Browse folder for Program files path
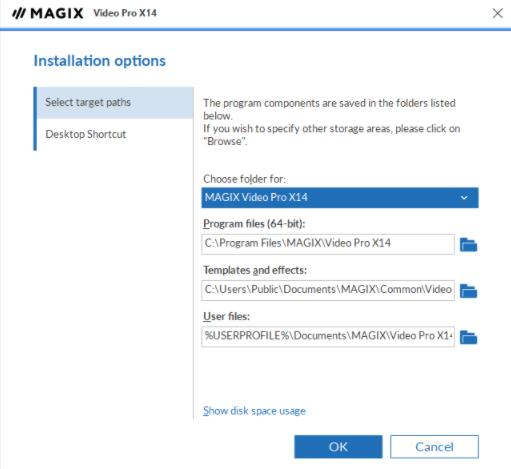The image size is (511, 469). (468, 245)
